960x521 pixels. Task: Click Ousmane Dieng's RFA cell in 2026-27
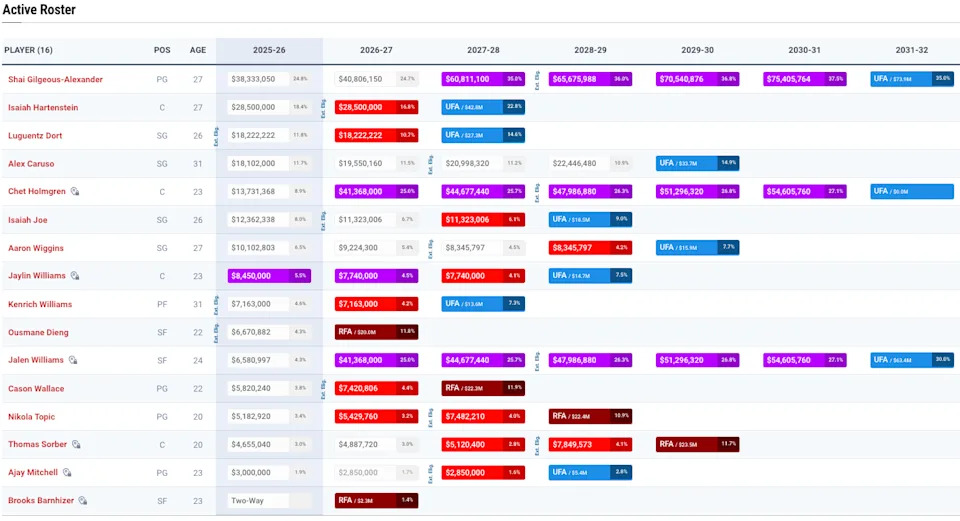(x=376, y=332)
